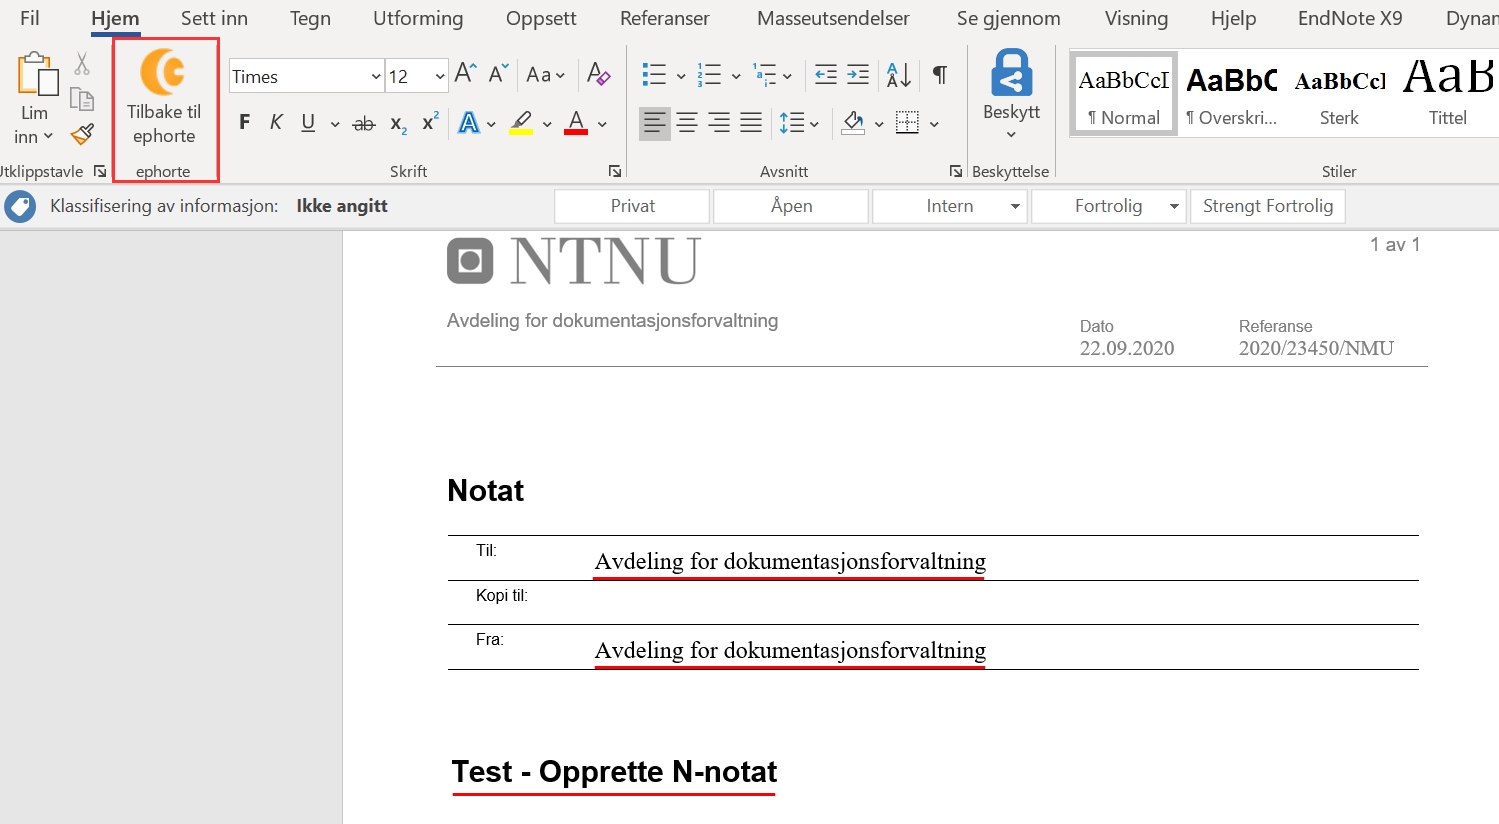Open the Skrift font dialog launcher
Image resolution: width=1499 pixels, height=824 pixels.
615,171
